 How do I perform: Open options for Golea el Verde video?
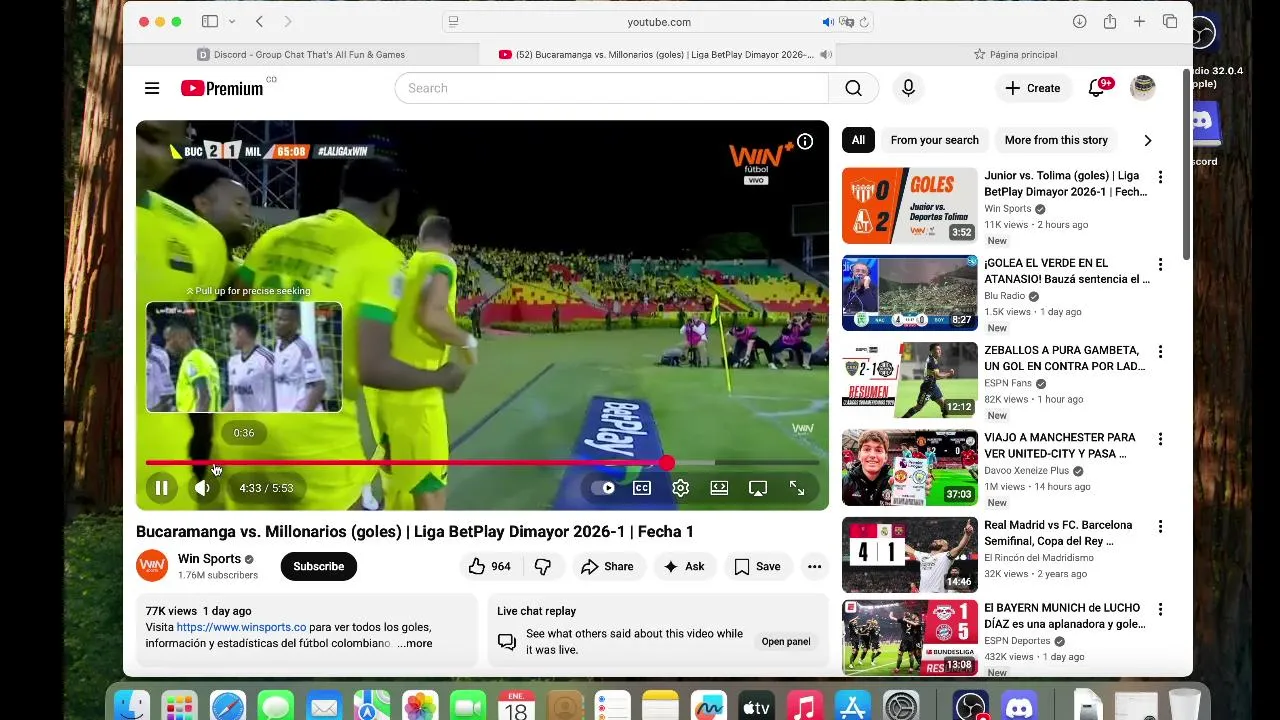(x=1160, y=265)
